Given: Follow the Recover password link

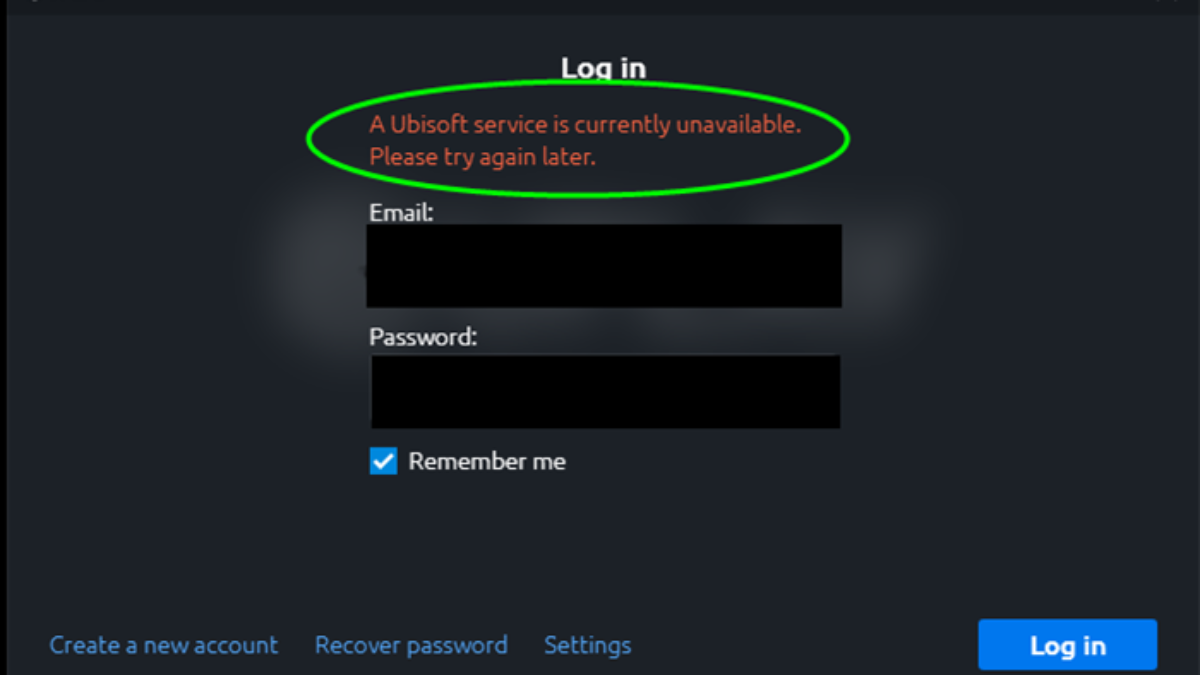Looking at the screenshot, I should click(411, 645).
